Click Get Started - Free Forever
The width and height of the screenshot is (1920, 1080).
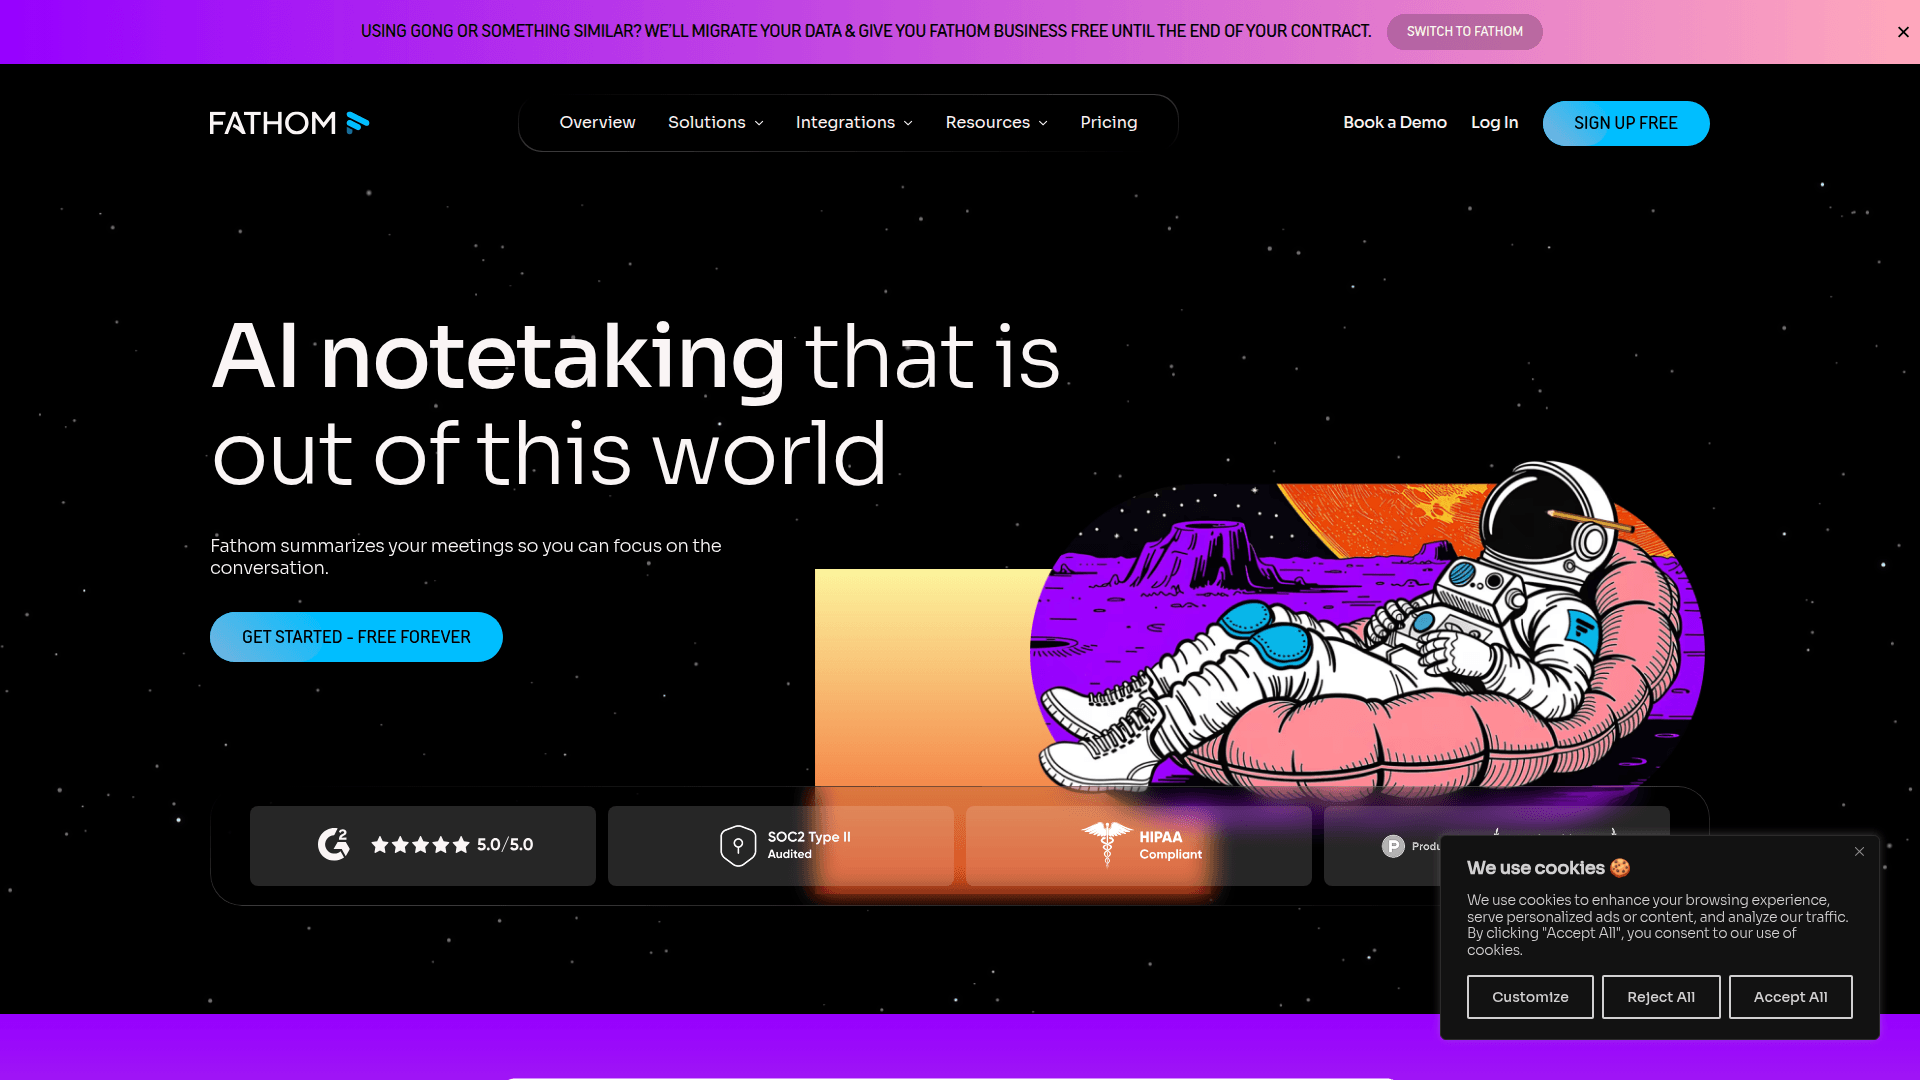pos(356,637)
